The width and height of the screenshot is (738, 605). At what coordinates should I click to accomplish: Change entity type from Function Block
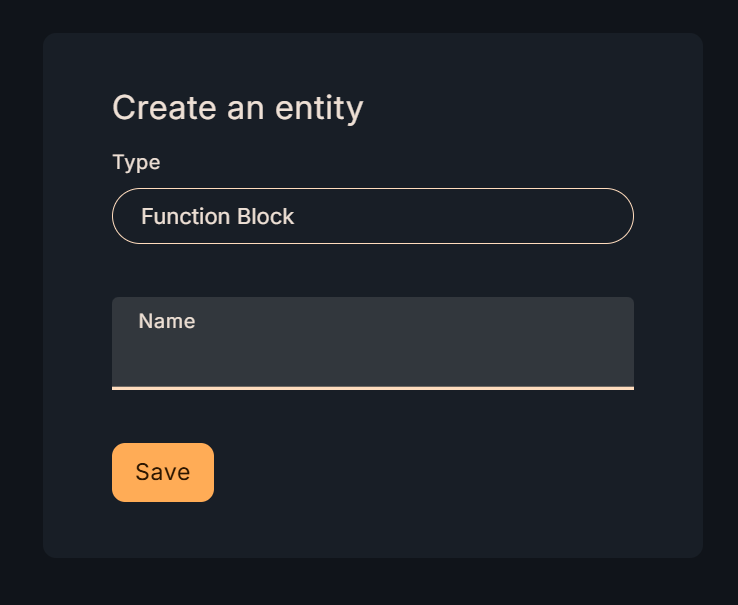pos(372,216)
